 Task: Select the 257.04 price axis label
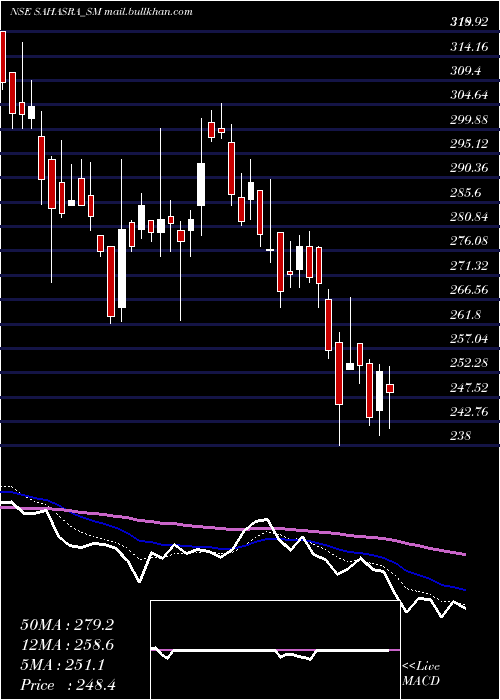(x=469, y=338)
